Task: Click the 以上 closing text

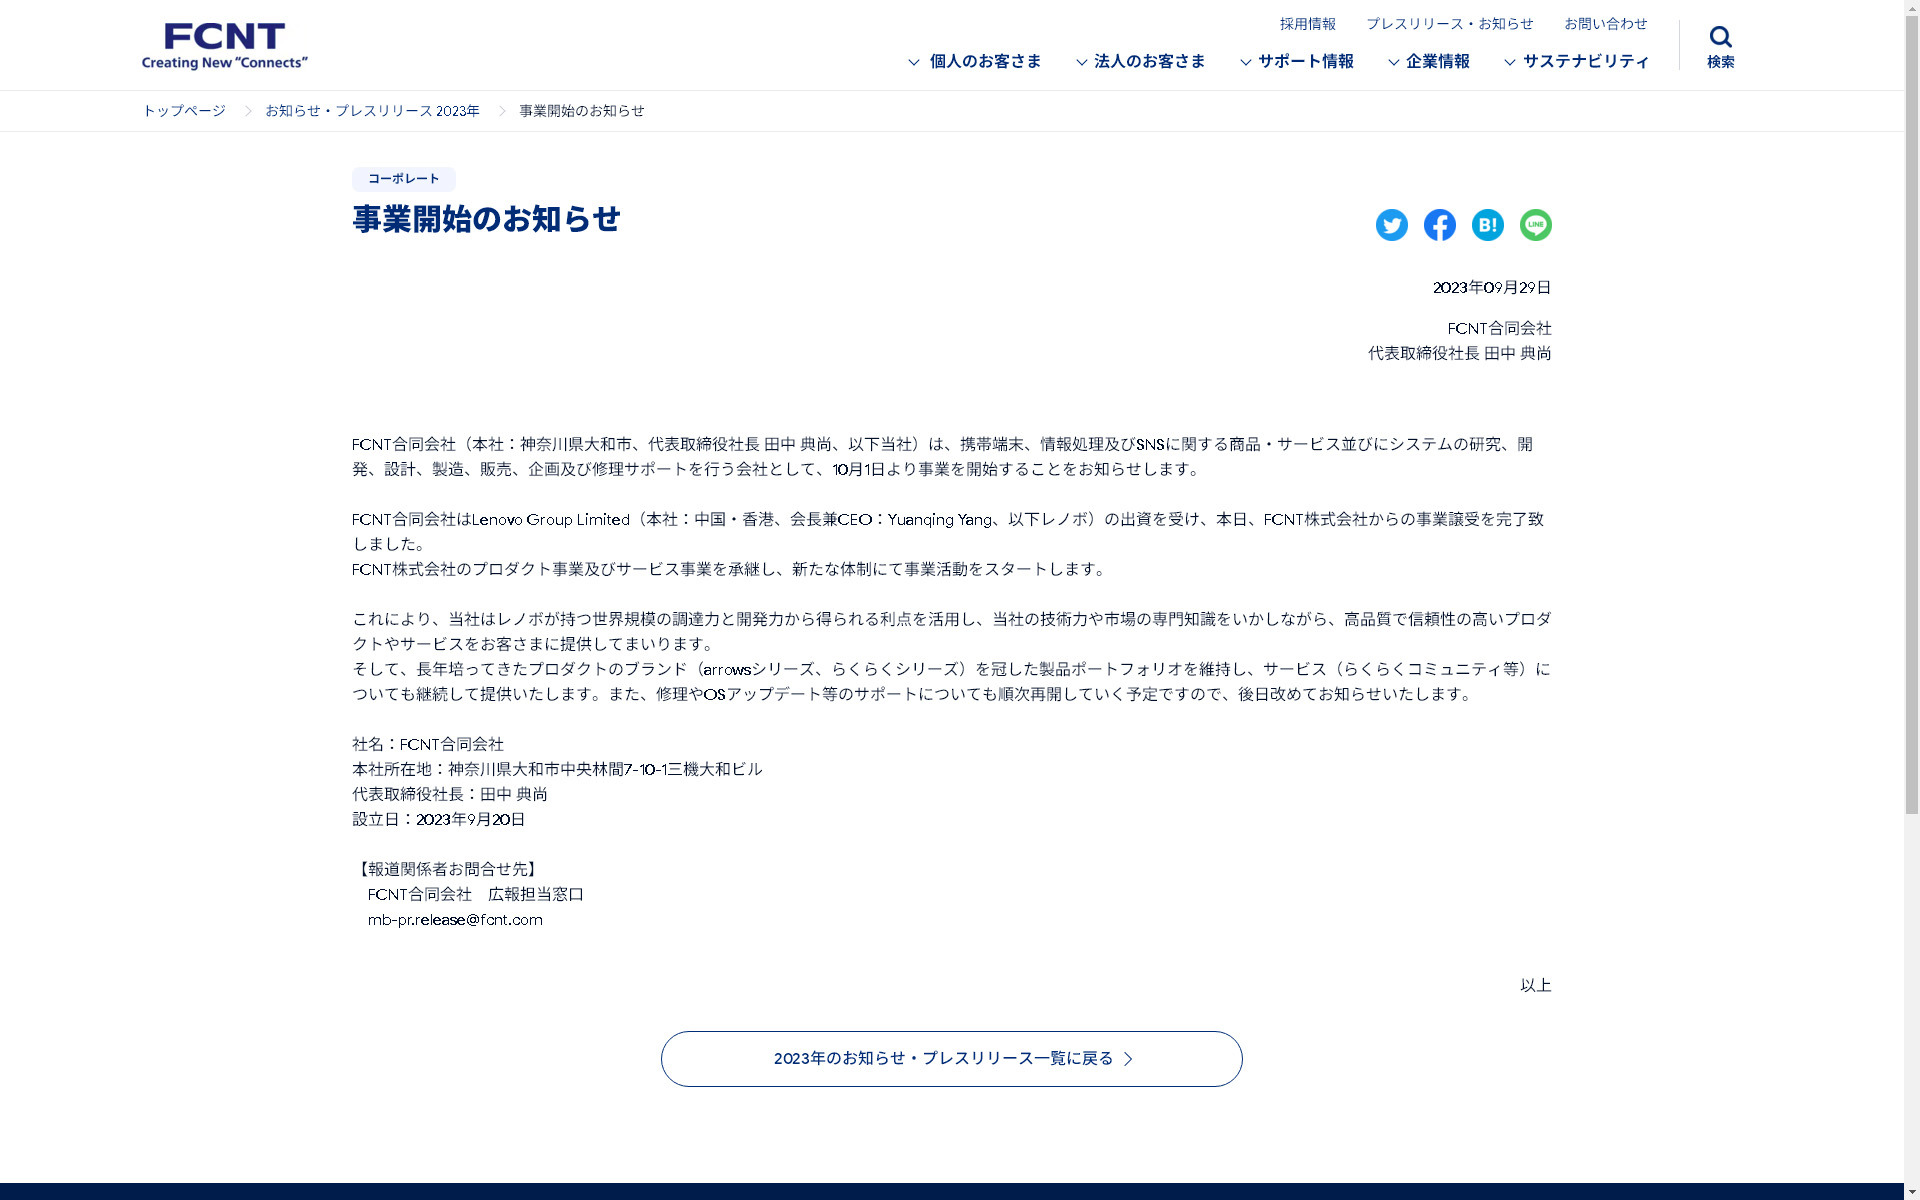Action: click(x=1535, y=986)
